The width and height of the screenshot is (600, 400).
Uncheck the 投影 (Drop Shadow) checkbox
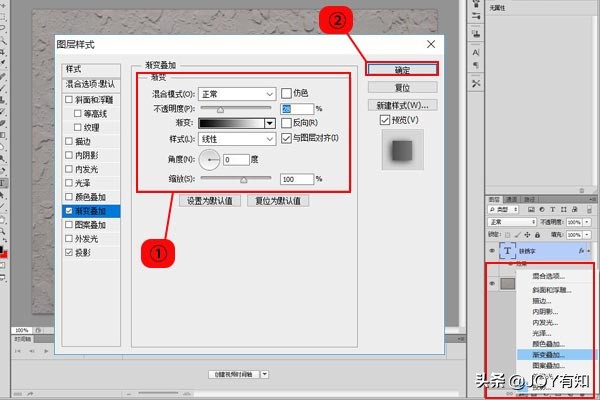point(69,252)
